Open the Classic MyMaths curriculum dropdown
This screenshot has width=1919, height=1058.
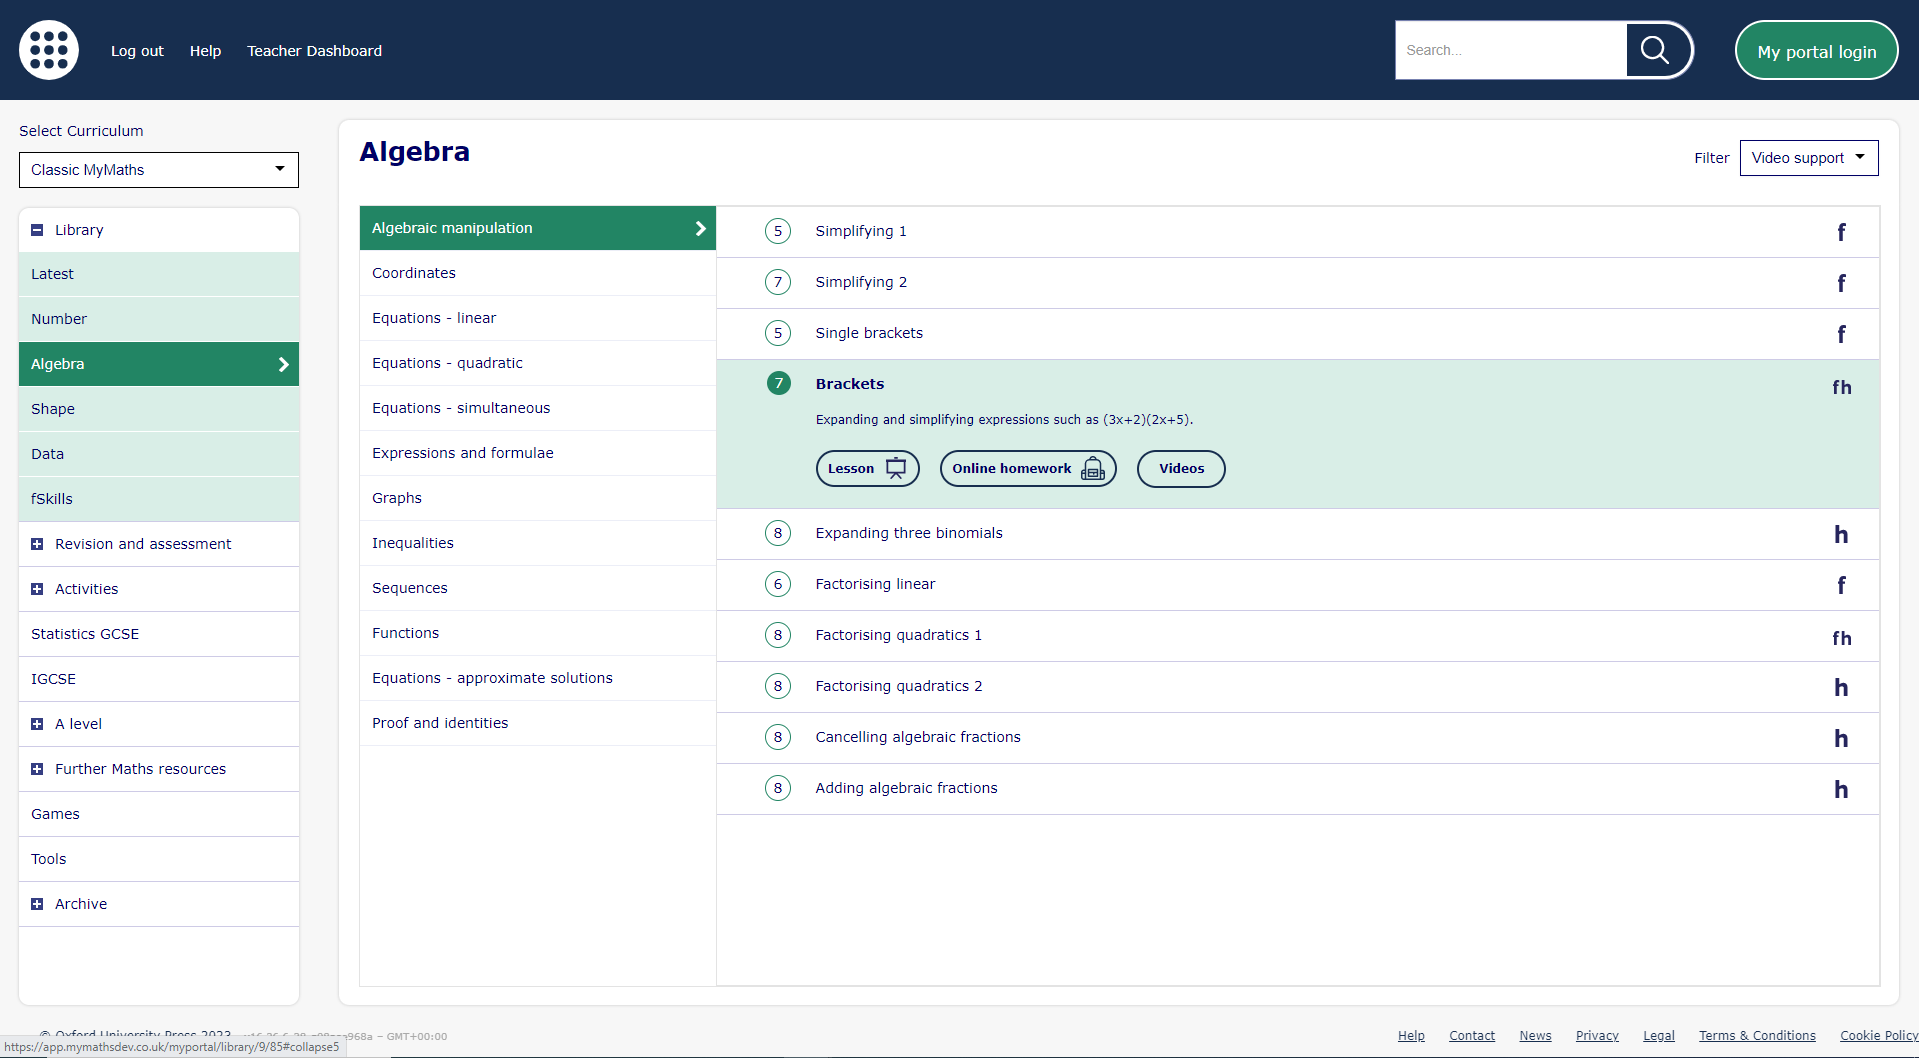tap(159, 170)
